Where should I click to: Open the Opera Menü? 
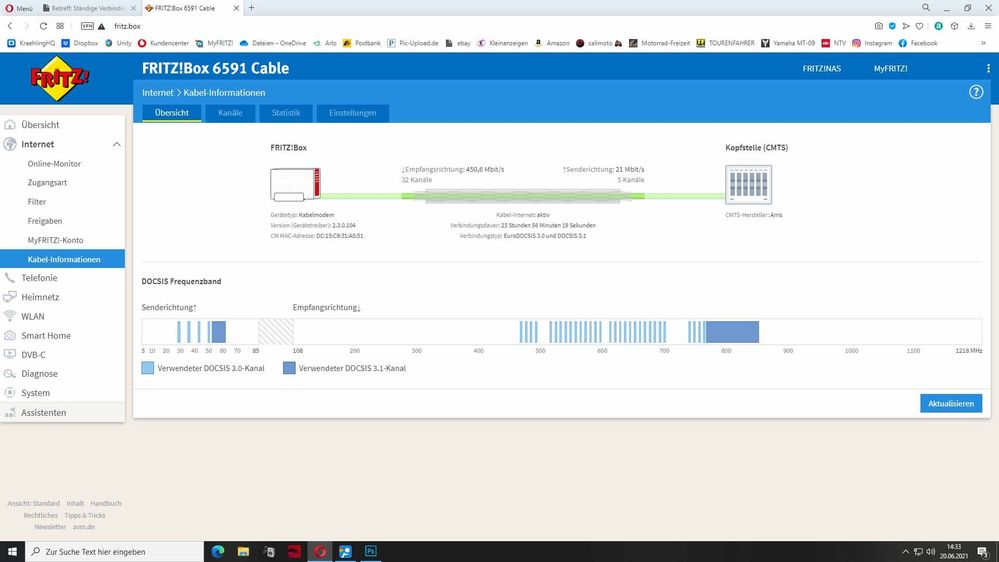(x=19, y=8)
